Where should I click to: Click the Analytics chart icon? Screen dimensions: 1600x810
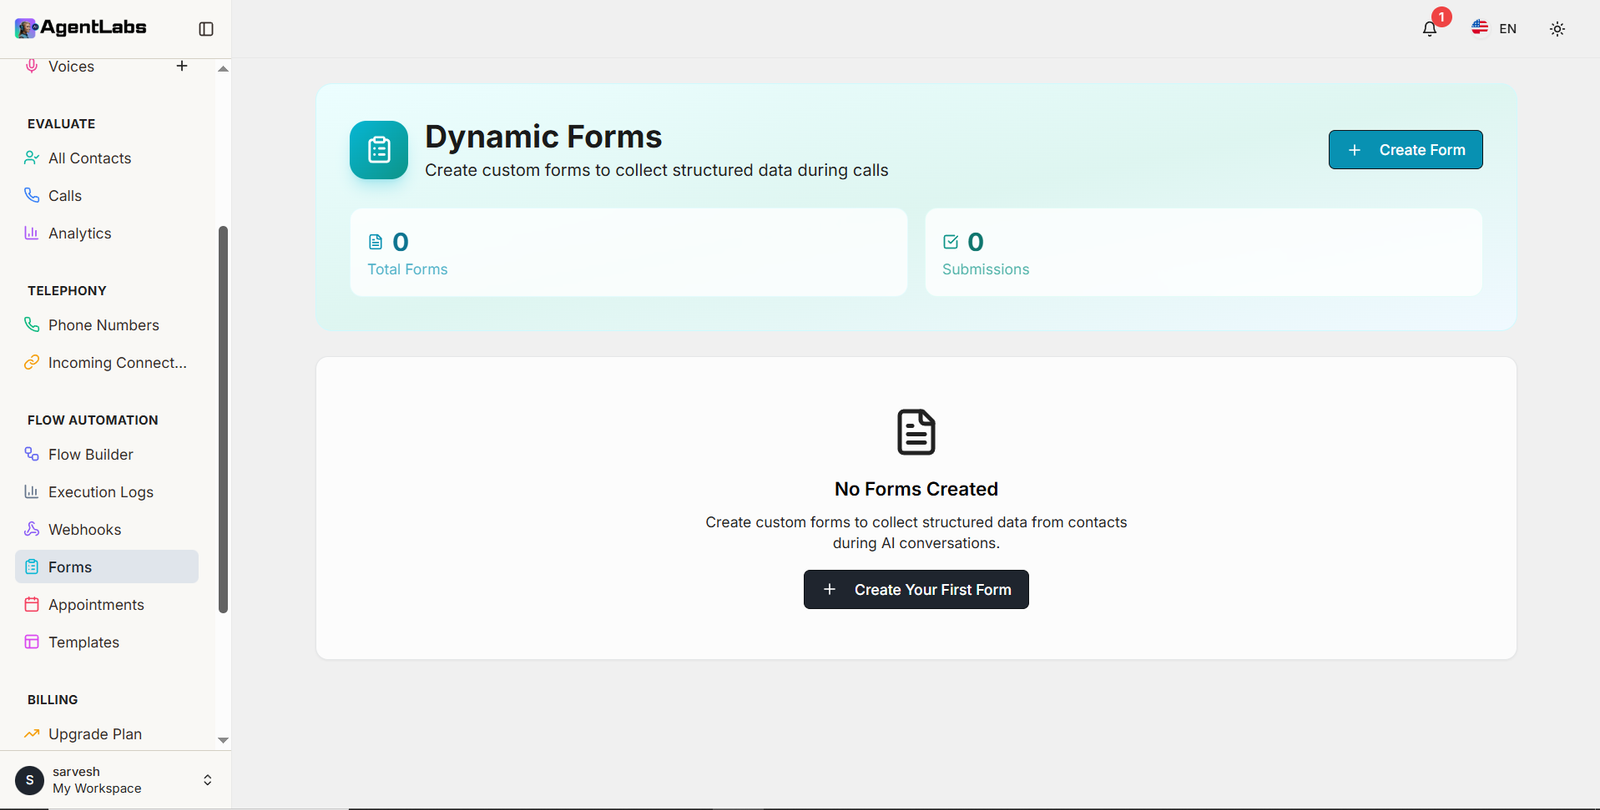tap(32, 233)
